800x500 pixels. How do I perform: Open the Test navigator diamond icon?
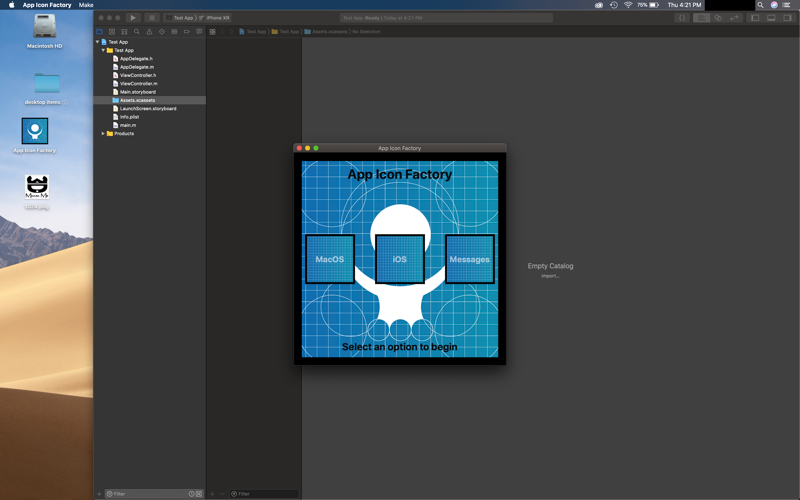point(162,32)
